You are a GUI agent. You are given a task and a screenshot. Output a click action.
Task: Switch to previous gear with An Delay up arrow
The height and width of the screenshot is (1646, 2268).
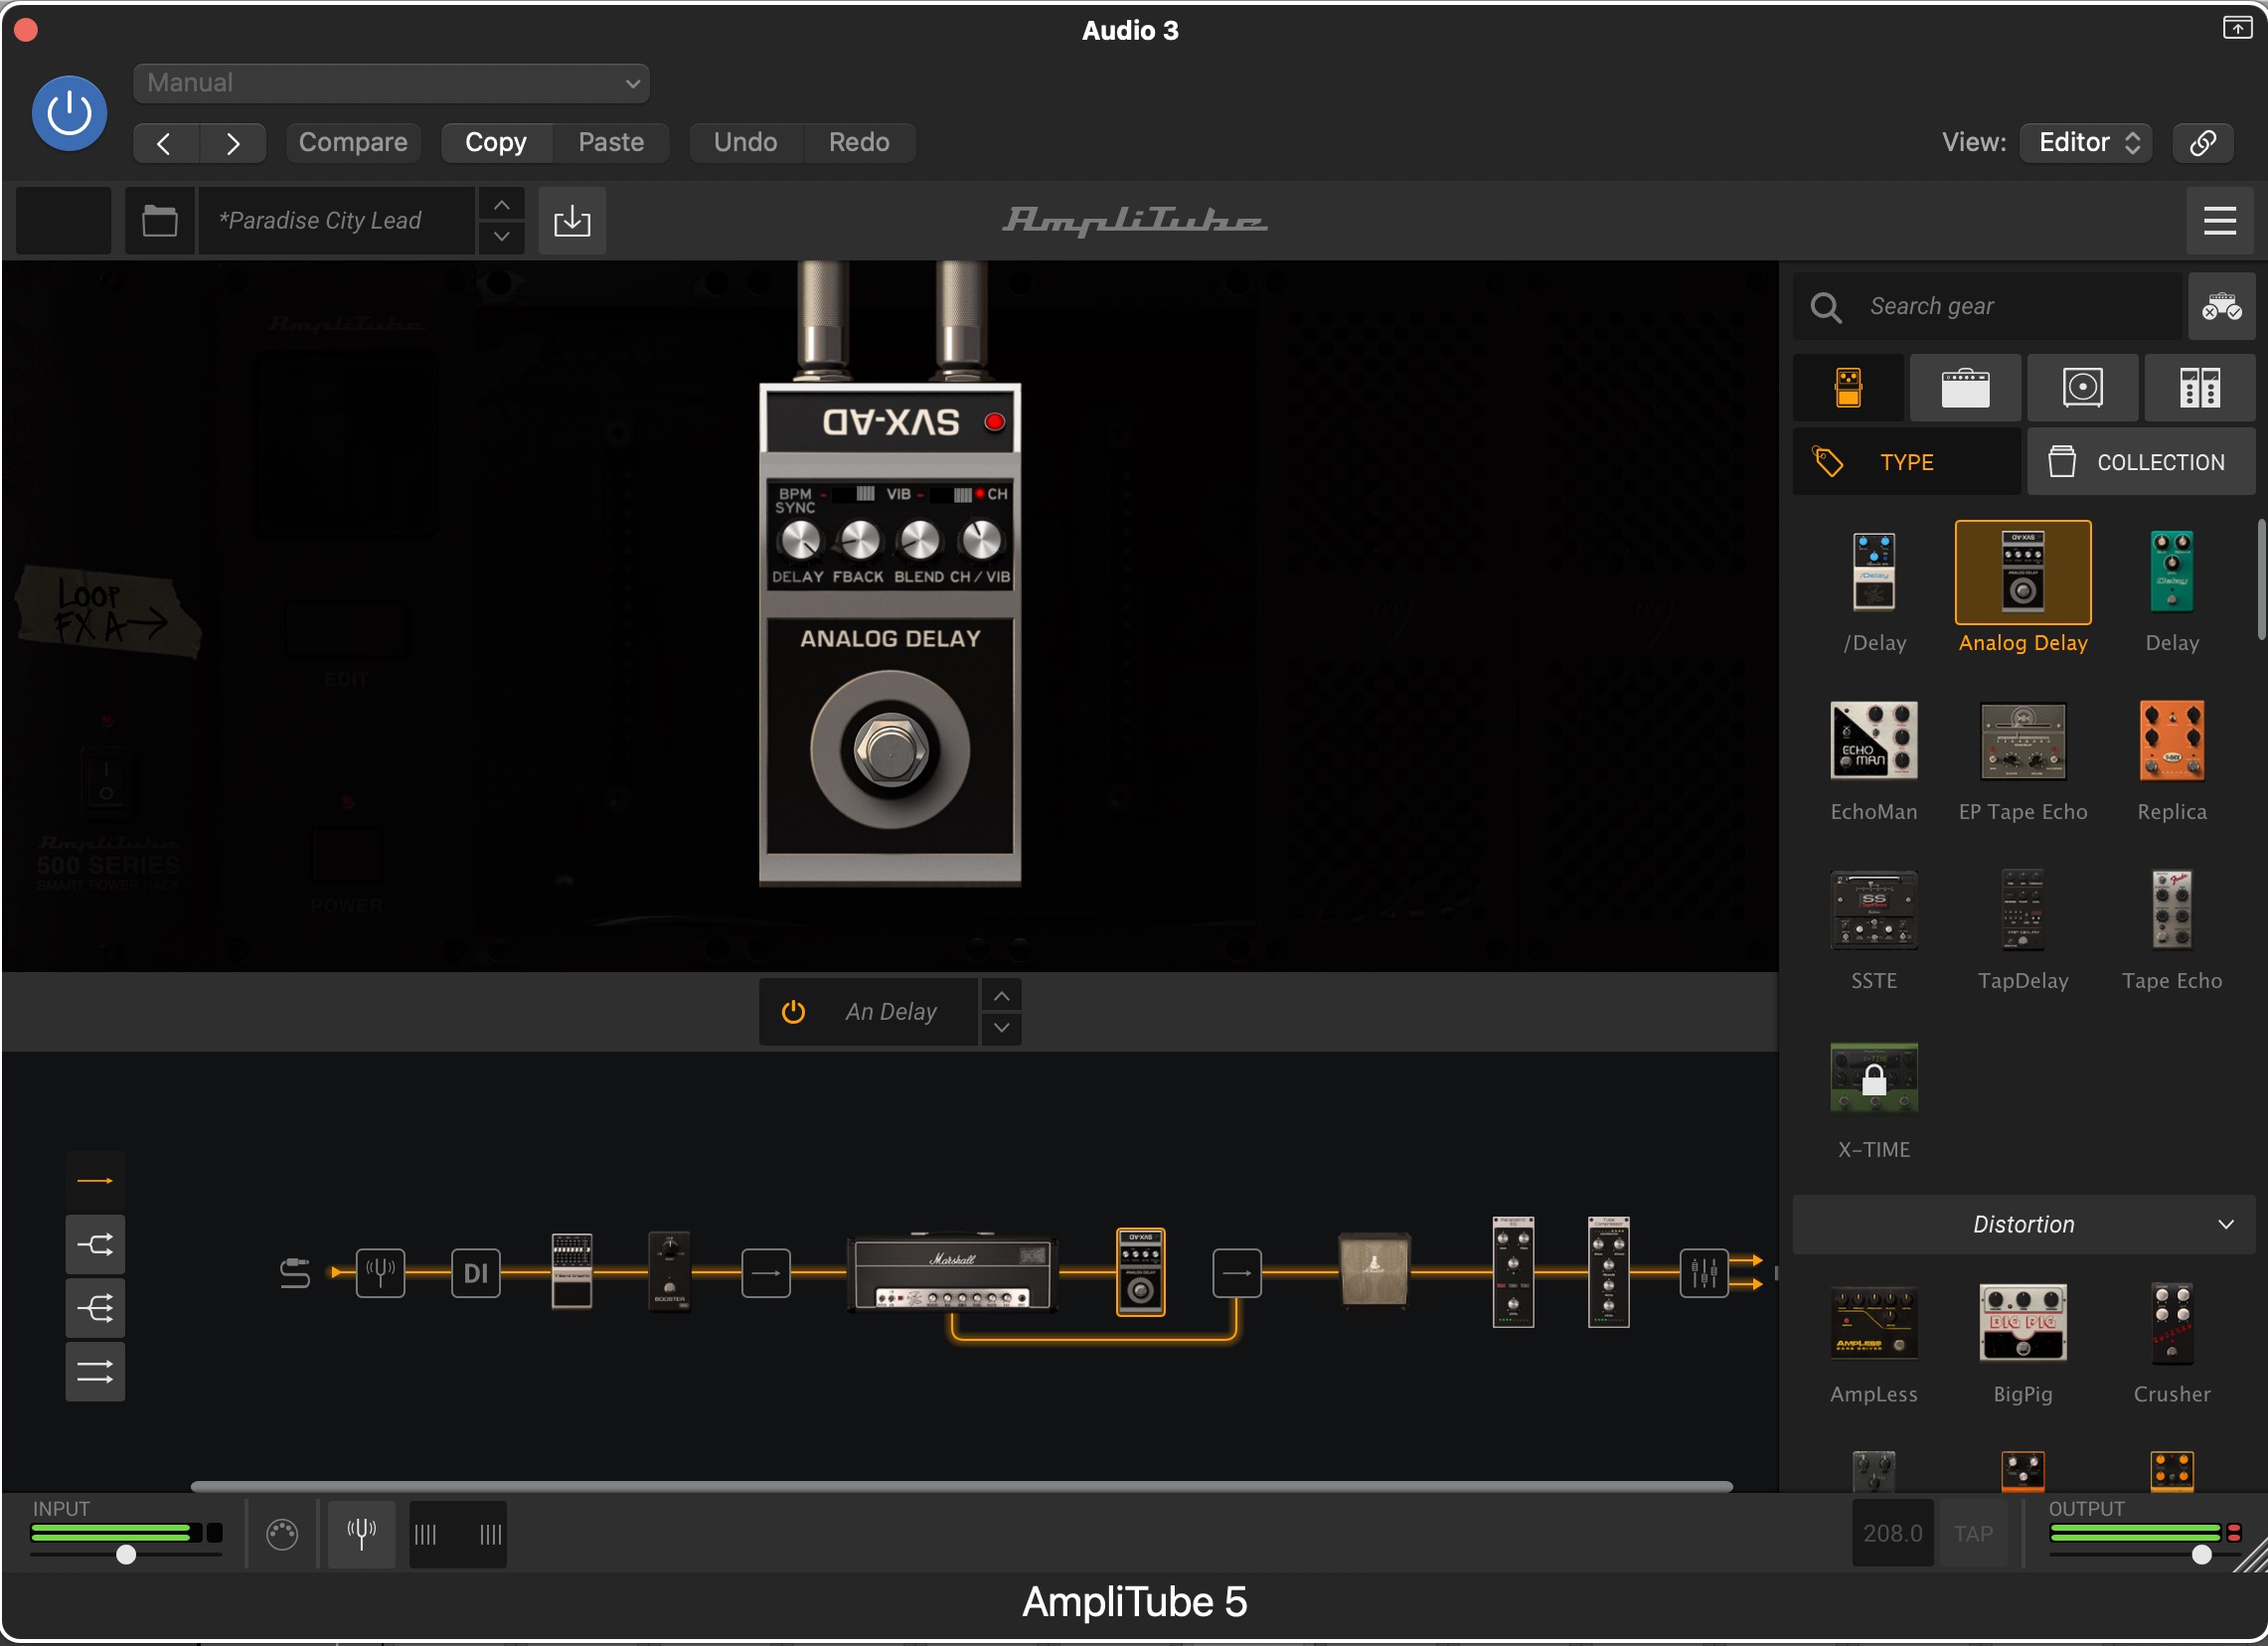click(1001, 996)
